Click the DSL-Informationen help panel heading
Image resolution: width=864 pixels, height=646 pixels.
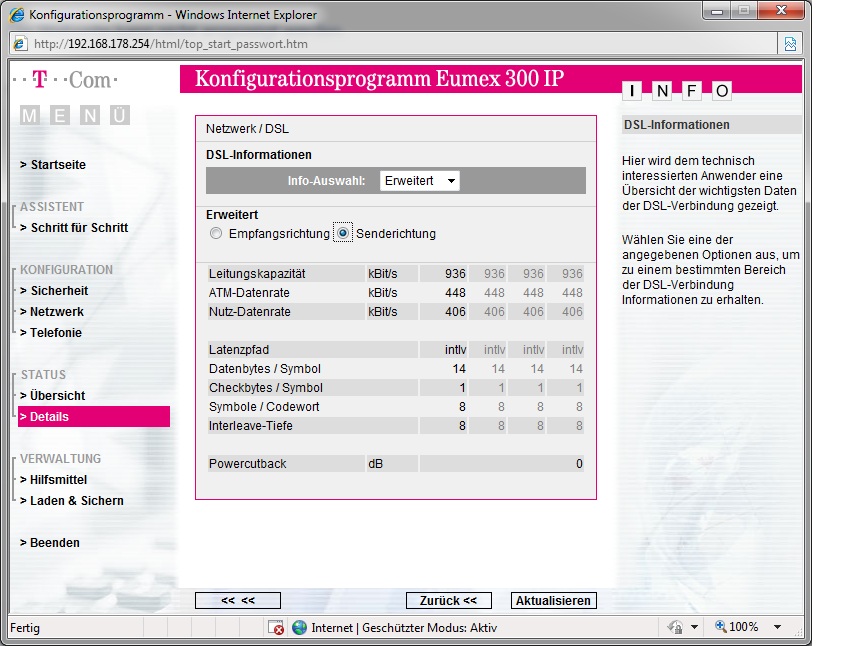tap(677, 125)
